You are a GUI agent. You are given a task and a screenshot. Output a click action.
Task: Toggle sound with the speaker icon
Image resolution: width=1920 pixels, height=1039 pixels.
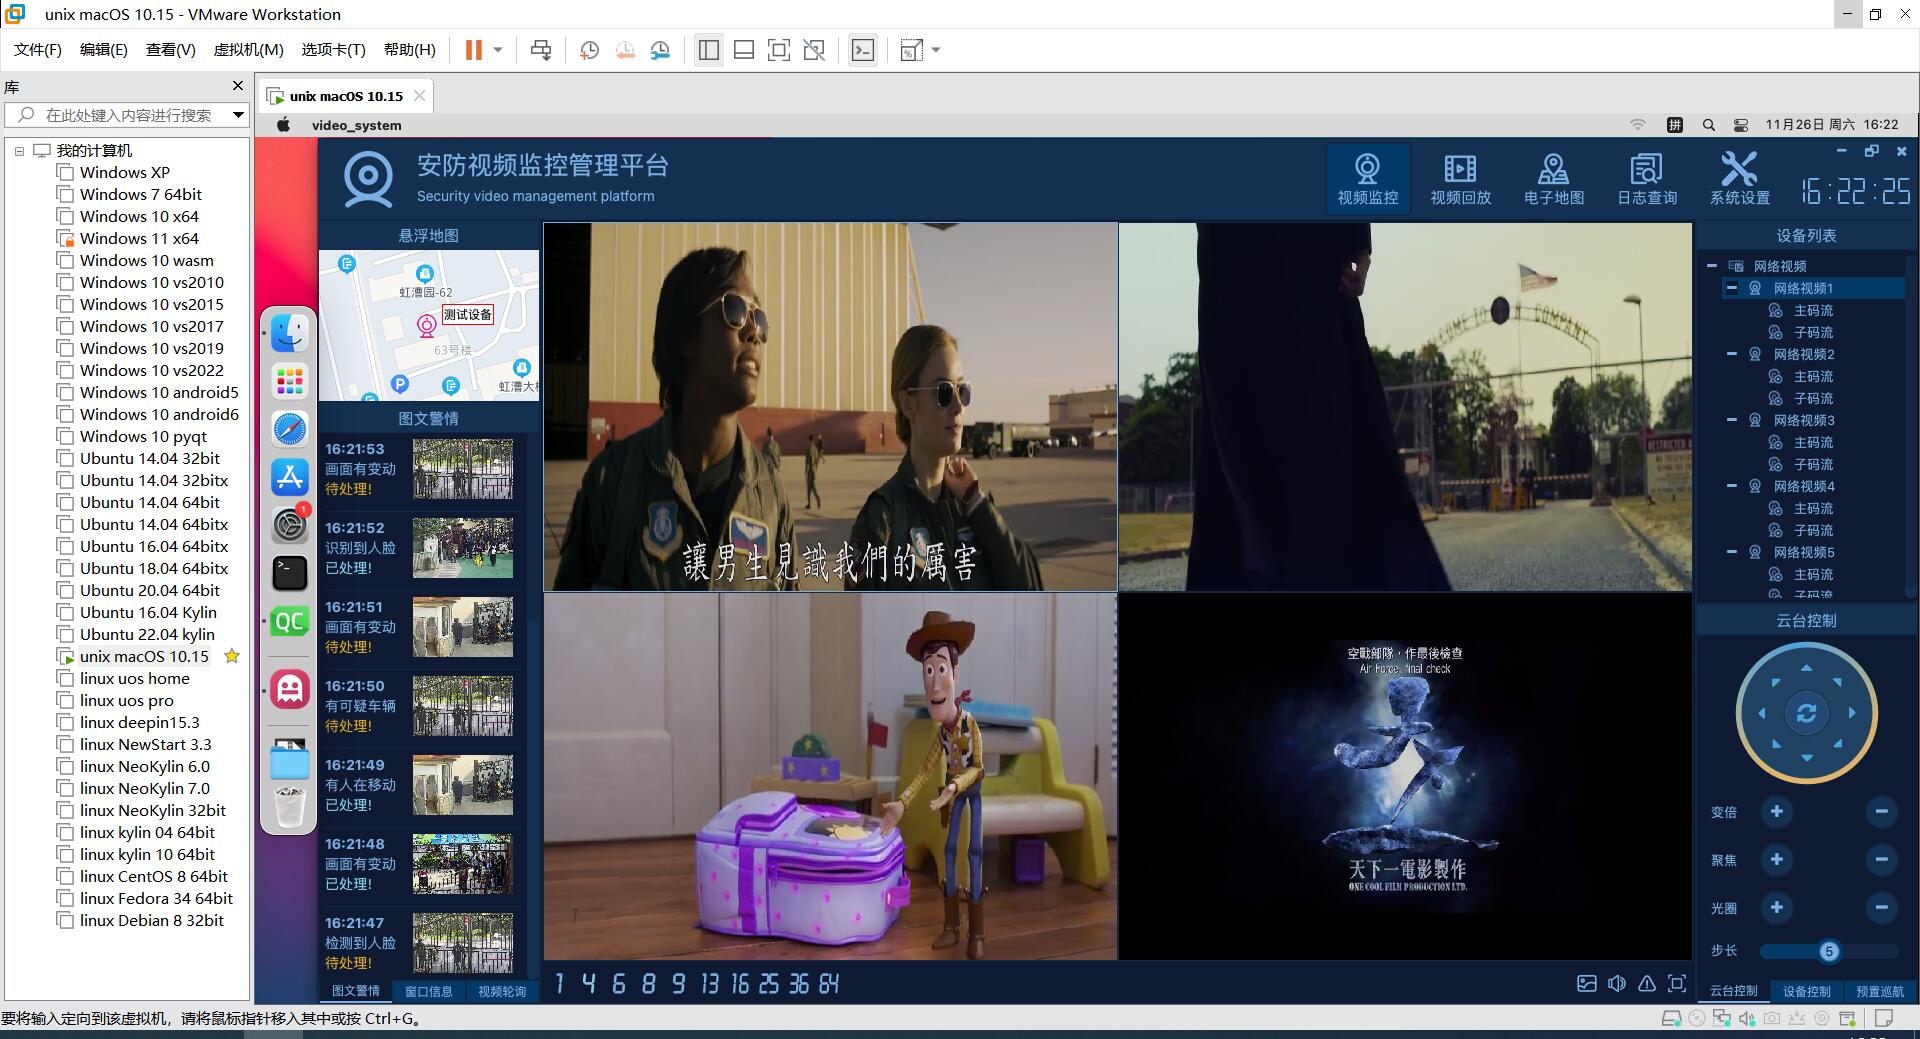(1617, 984)
